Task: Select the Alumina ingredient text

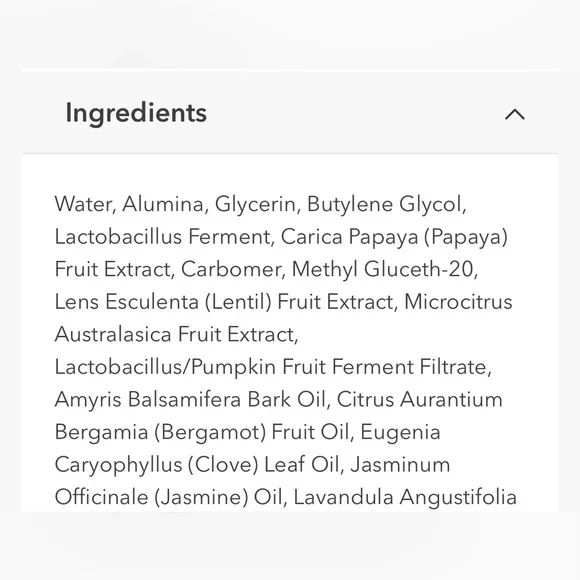Action: (x=163, y=204)
